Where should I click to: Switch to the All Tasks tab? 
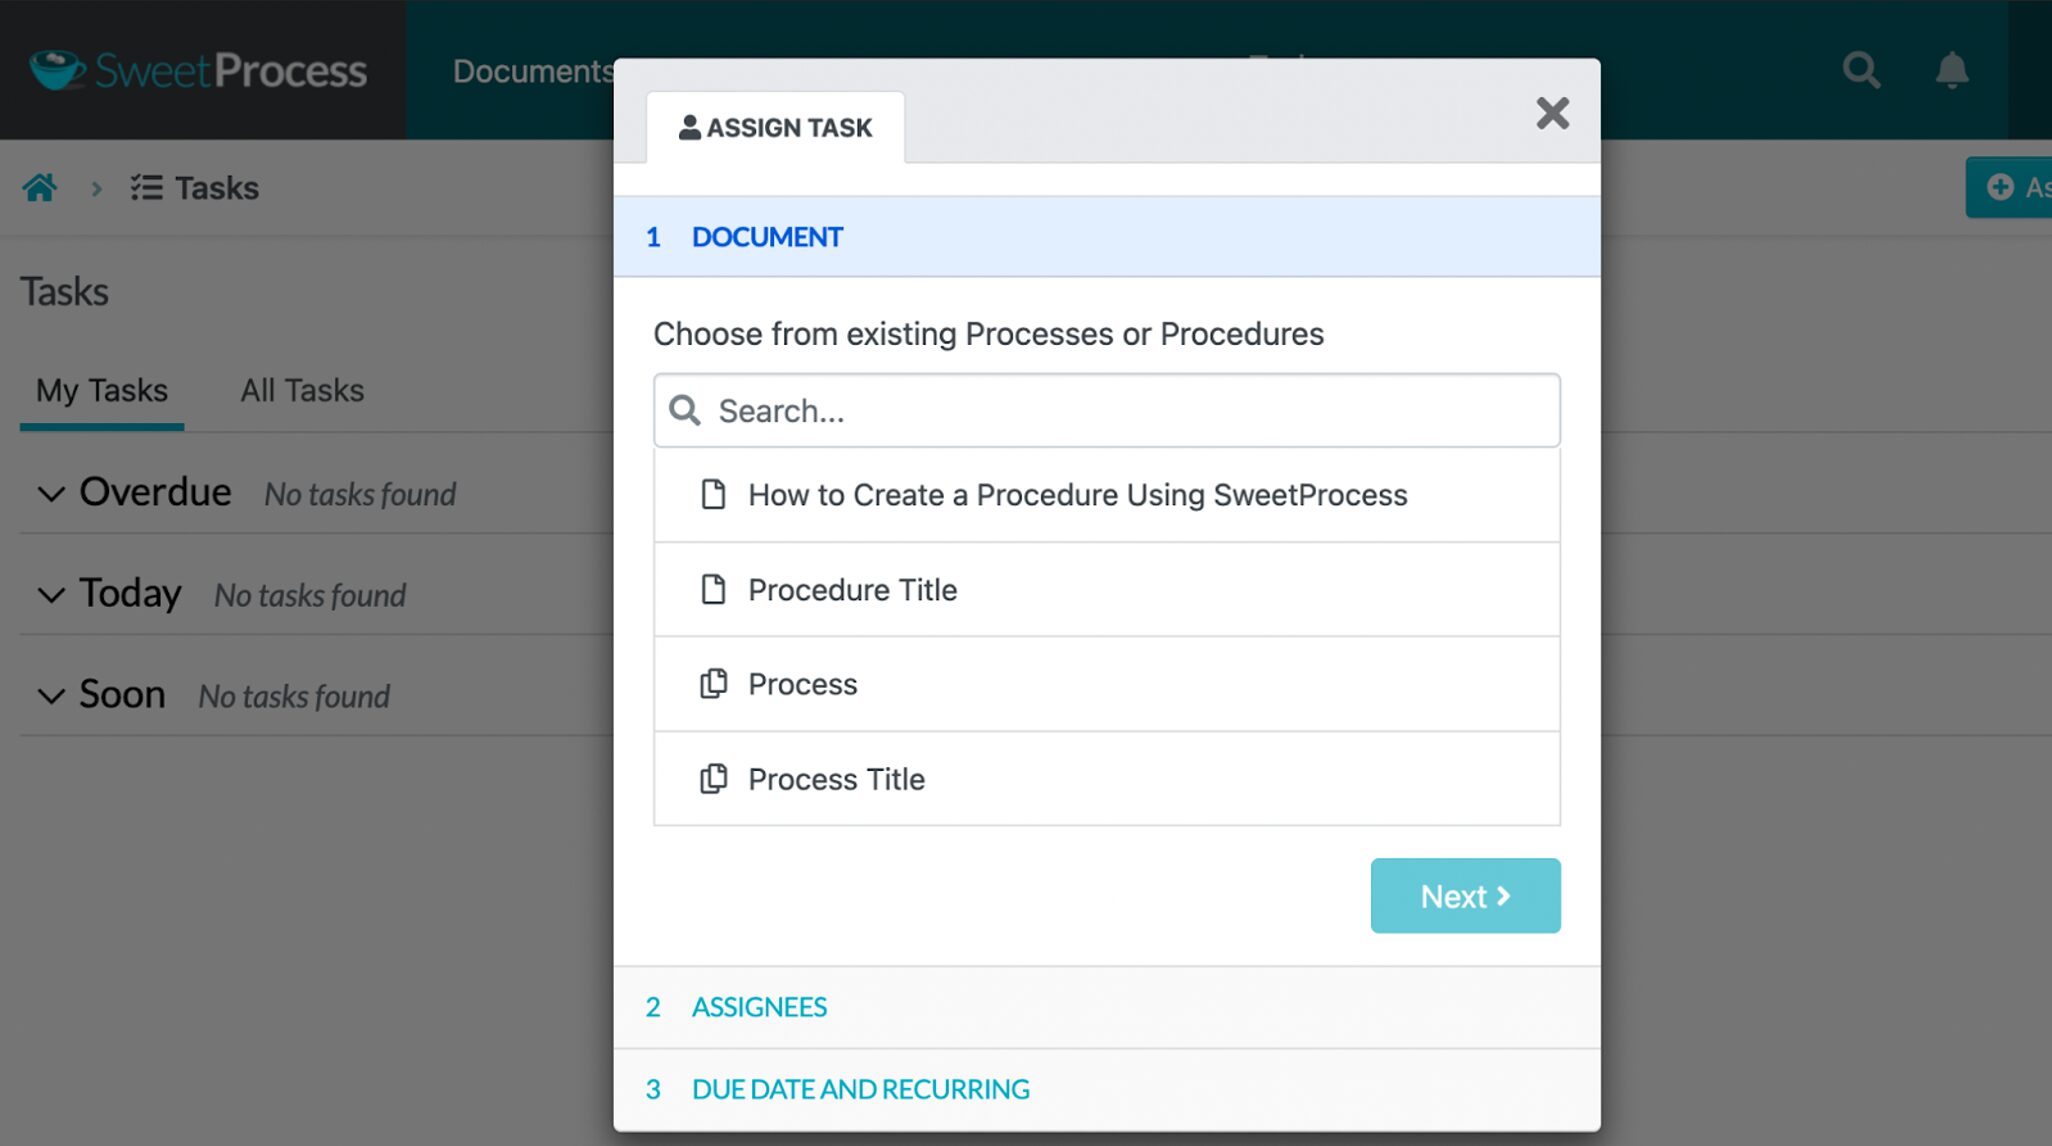pyautogui.click(x=302, y=390)
